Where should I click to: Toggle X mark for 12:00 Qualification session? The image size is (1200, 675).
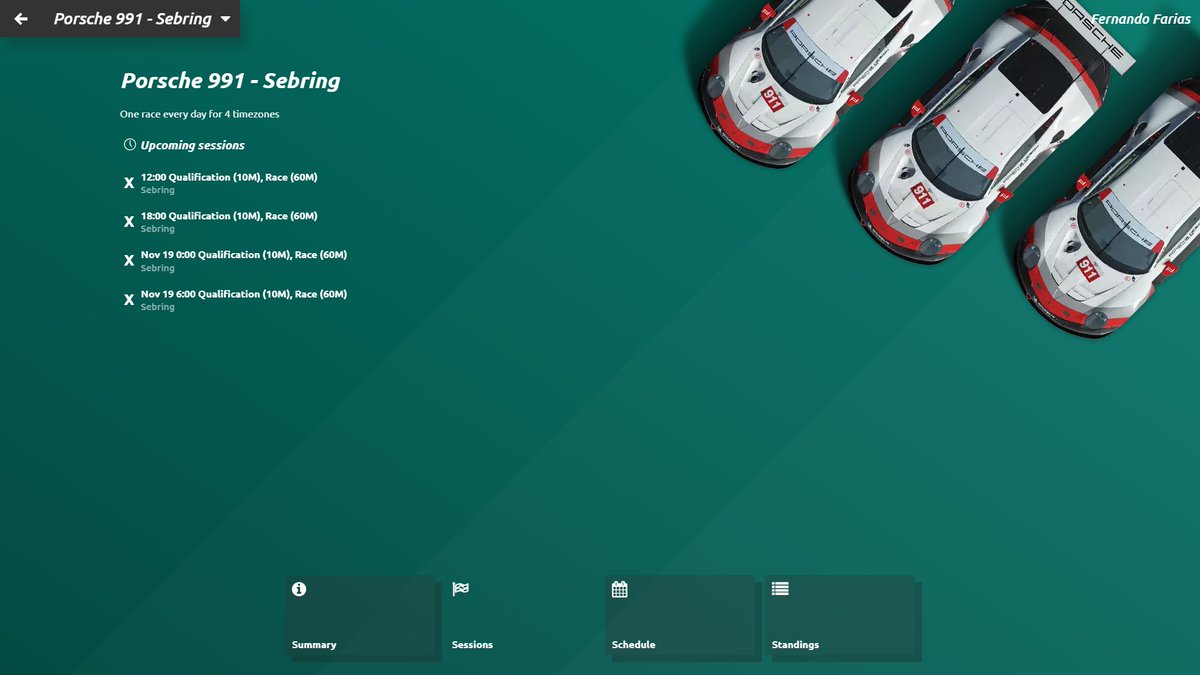pyautogui.click(x=129, y=183)
